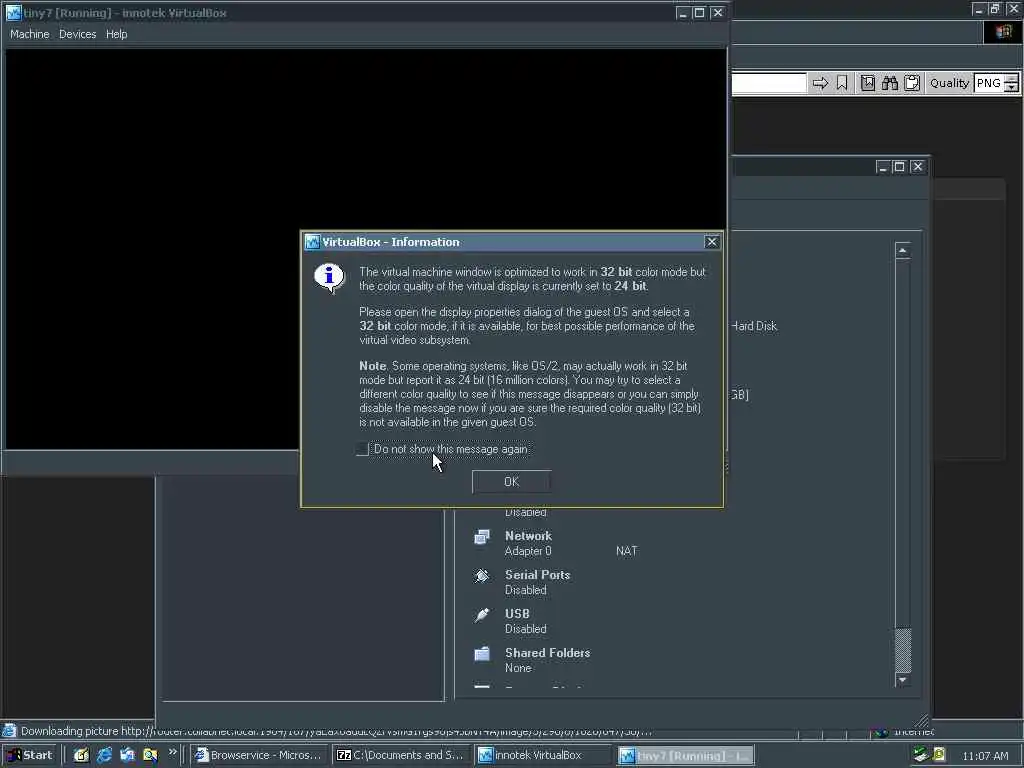1024x768 pixels.
Task: Click the network connection tray icon
Action: point(920,755)
